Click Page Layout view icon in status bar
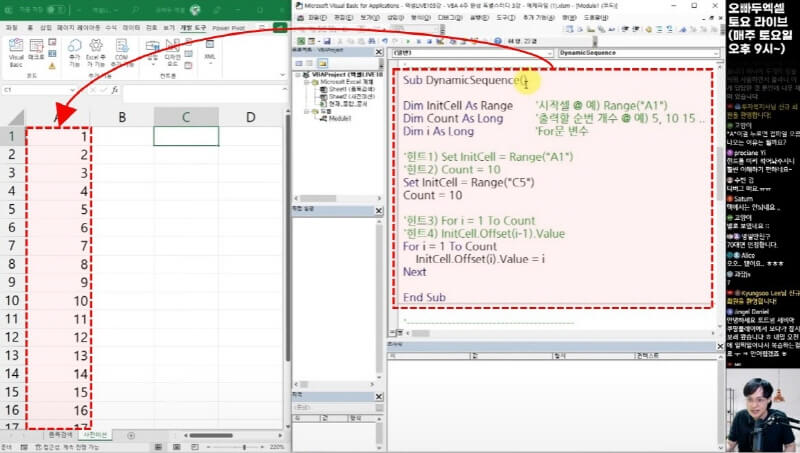This screenshot has height=453, width=800. pos(177,447)
